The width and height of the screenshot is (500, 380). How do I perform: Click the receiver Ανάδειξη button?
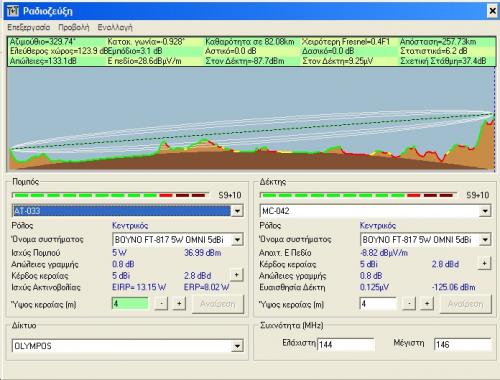click(x=466, y=304)
